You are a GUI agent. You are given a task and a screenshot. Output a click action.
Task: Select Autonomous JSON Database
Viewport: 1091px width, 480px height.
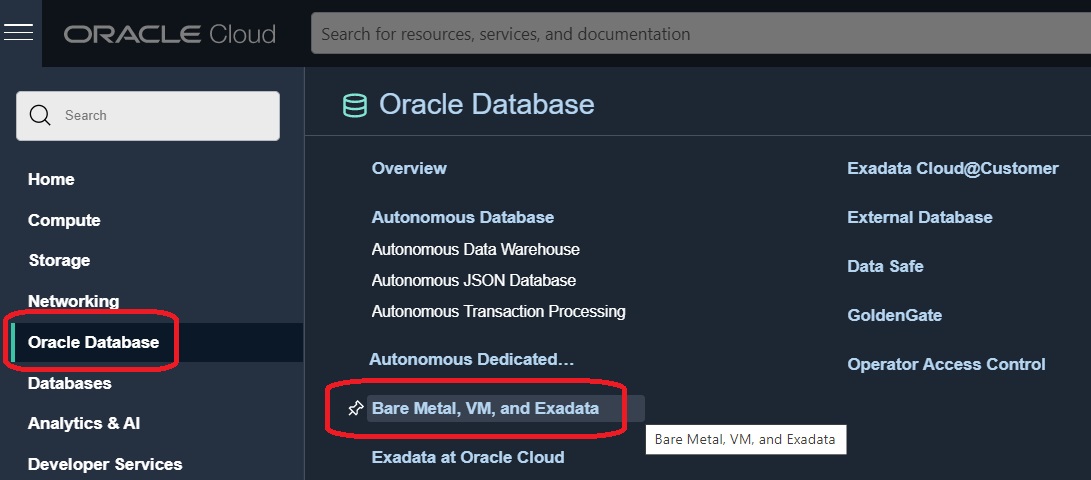point(474,280)
